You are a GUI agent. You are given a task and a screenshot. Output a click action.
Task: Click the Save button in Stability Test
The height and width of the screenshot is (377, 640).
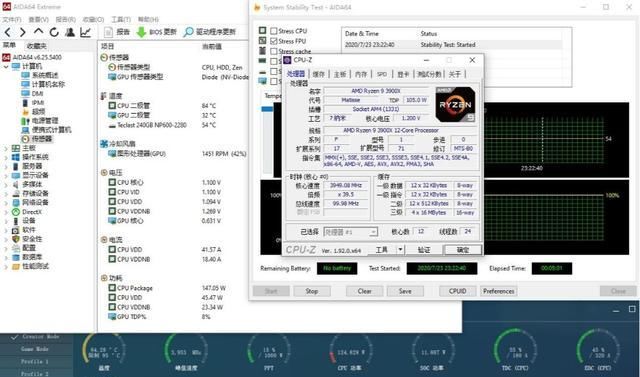(405, 291)
